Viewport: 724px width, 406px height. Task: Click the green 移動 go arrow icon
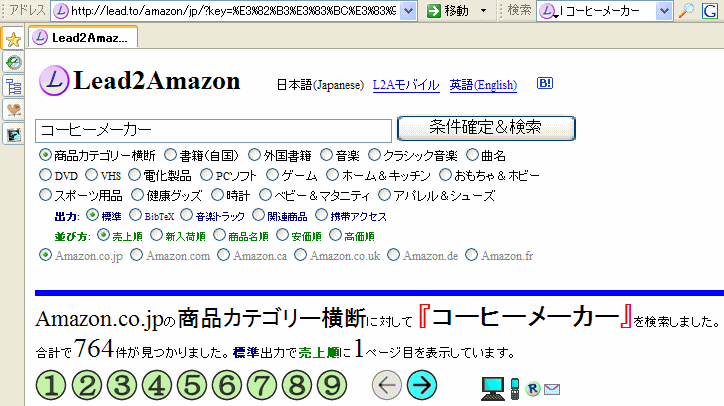click(434, 11)
